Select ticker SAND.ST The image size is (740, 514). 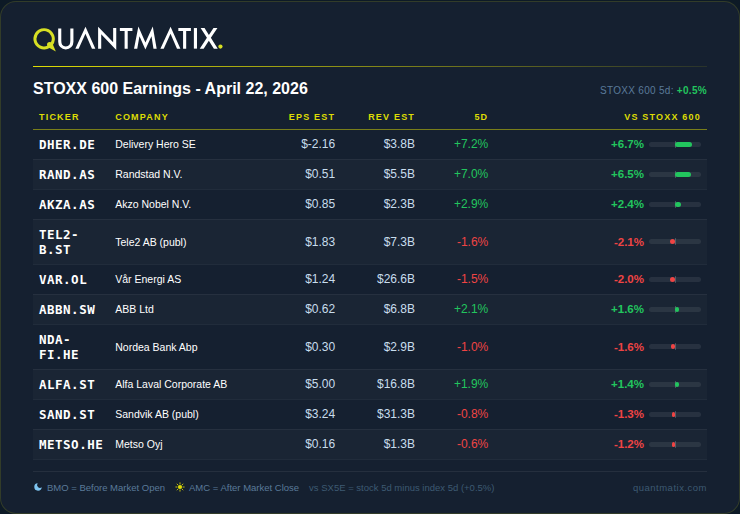click(67, 414)
